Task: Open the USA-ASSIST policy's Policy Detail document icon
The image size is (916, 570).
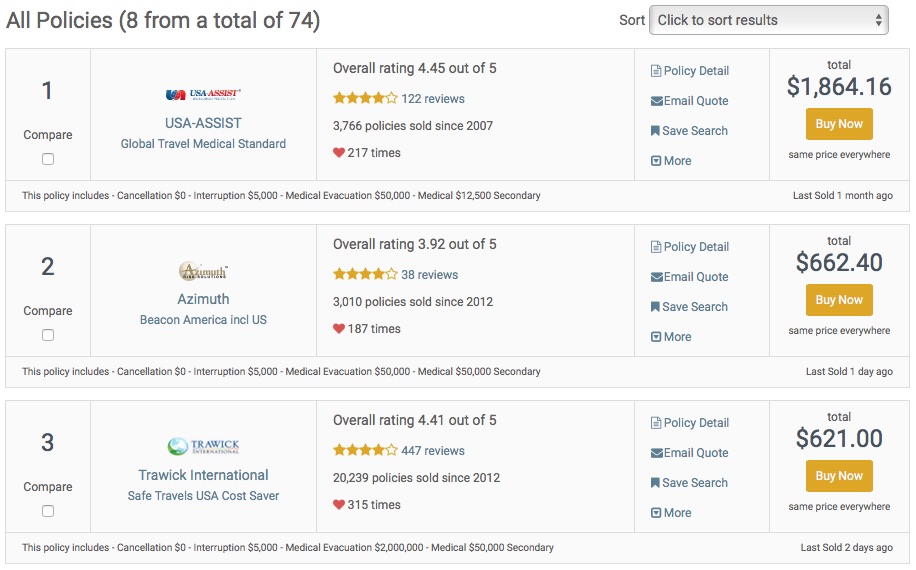Action: click(656, 71)
